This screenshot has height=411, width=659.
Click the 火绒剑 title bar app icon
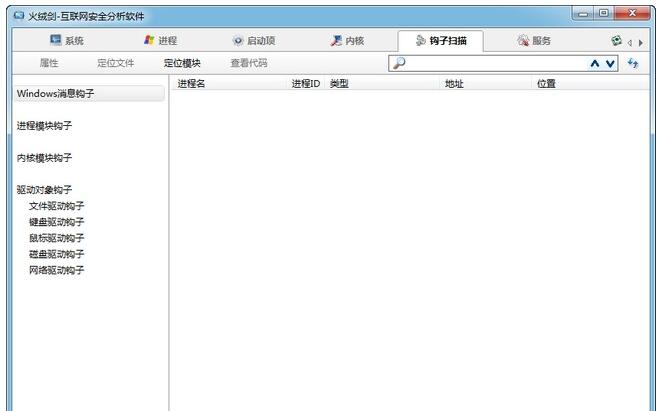point(19,16)
